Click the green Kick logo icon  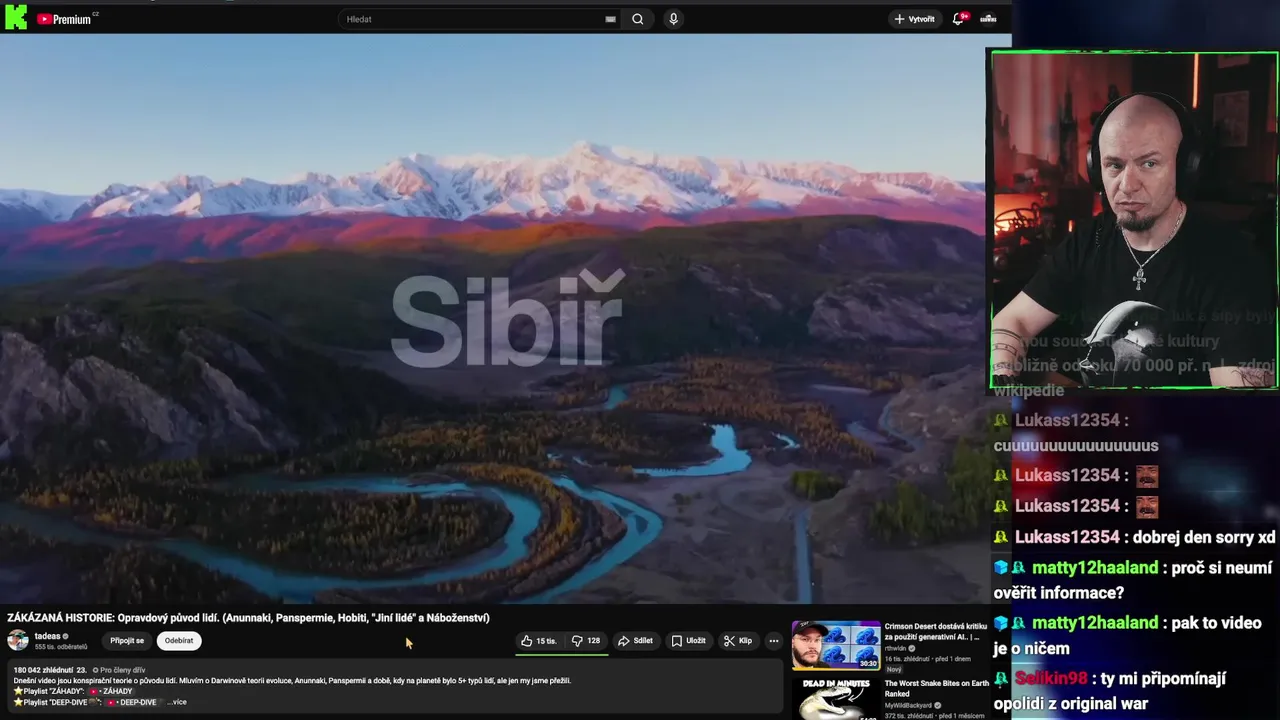16,17
